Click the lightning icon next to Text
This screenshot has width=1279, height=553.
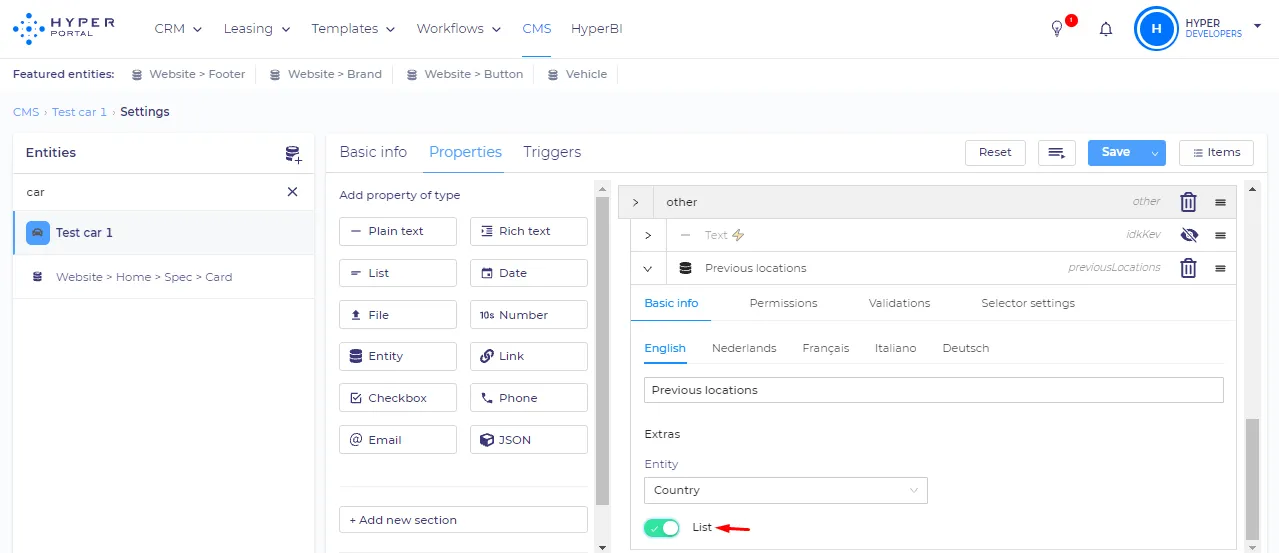[x=738, y=235]
